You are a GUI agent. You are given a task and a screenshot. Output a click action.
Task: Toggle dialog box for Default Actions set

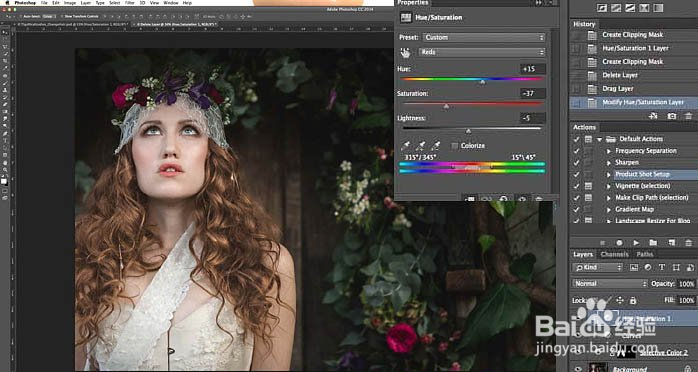point(588,139)
